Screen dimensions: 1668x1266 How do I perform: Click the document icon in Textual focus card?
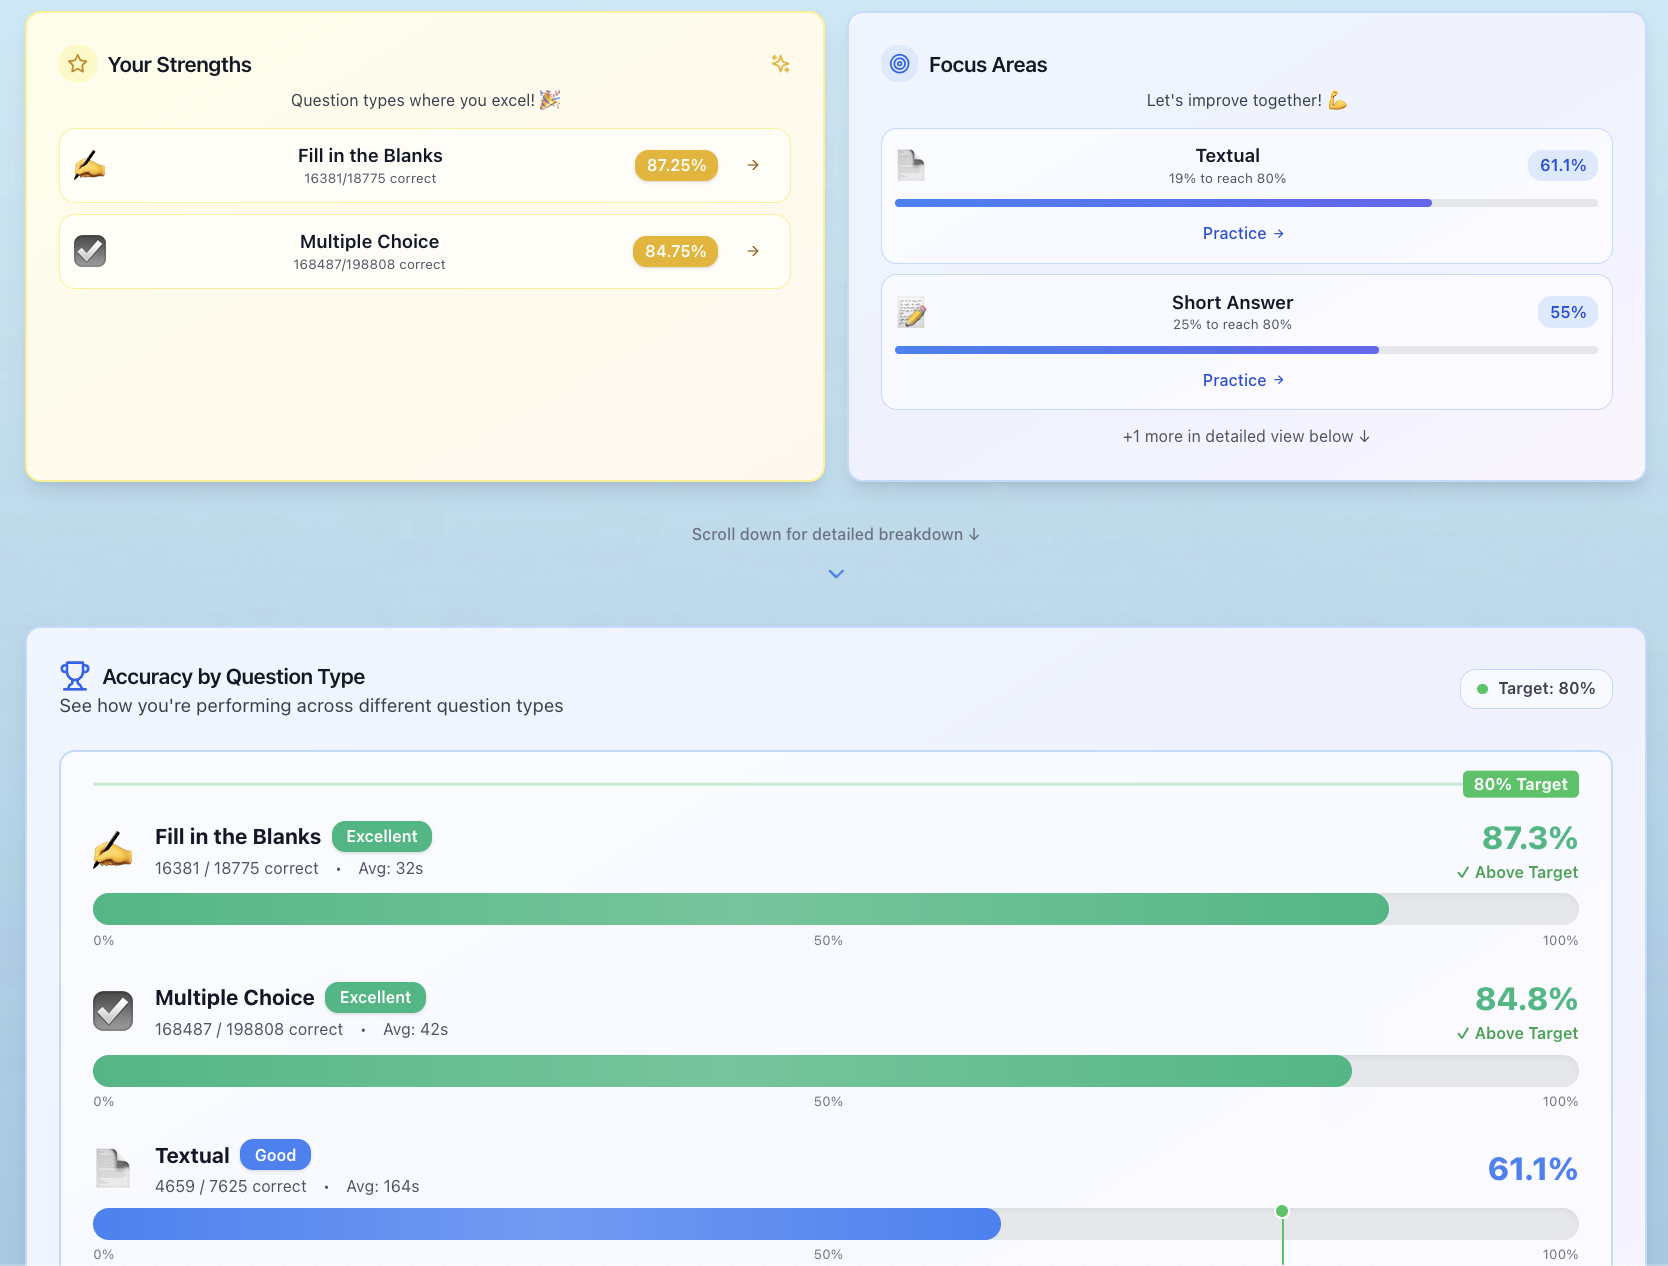911,165
